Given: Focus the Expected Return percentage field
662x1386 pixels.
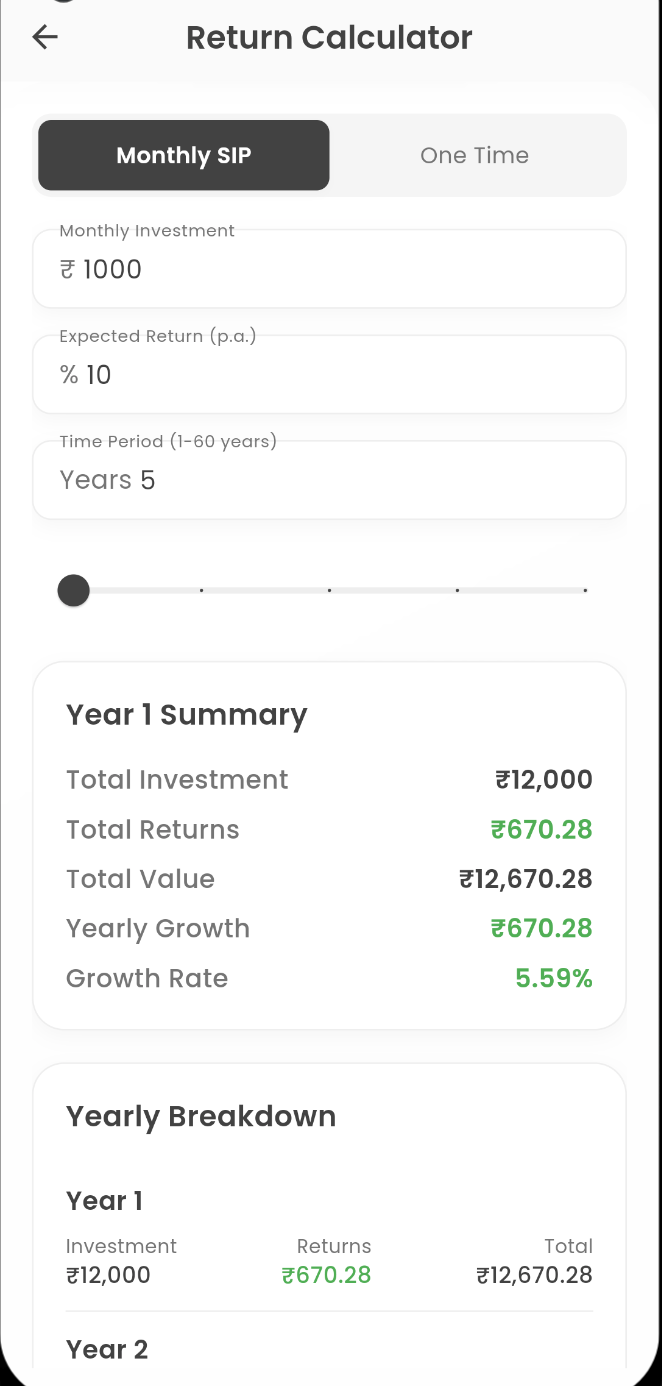Looking at the screenshot, I should (x=330, y=375).
